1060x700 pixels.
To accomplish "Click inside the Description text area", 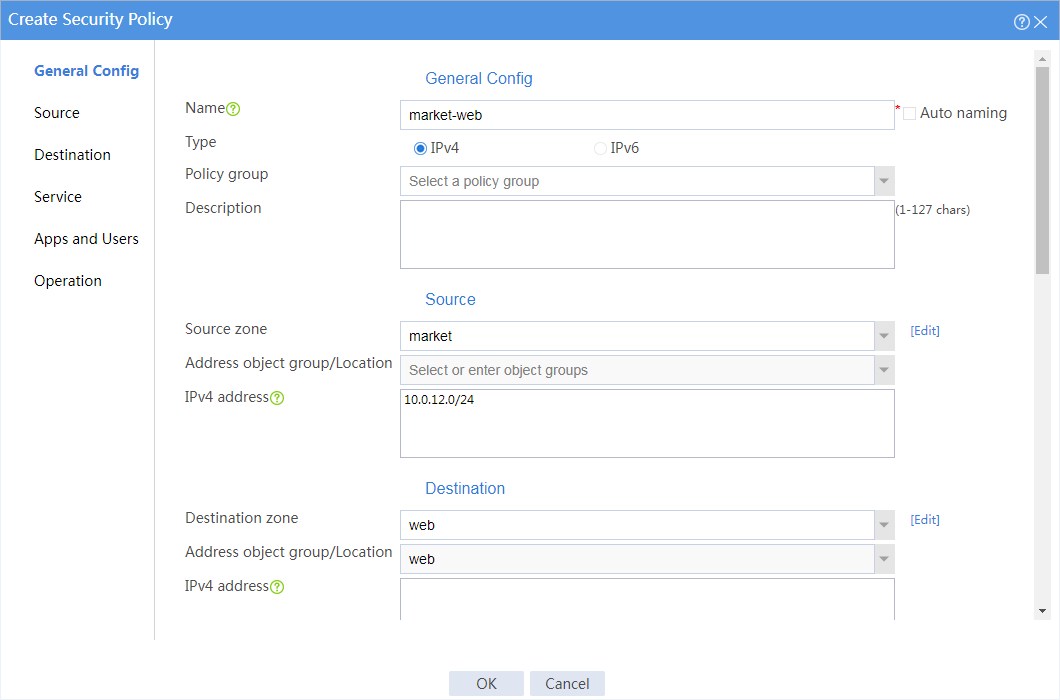I will click(647, 234).
